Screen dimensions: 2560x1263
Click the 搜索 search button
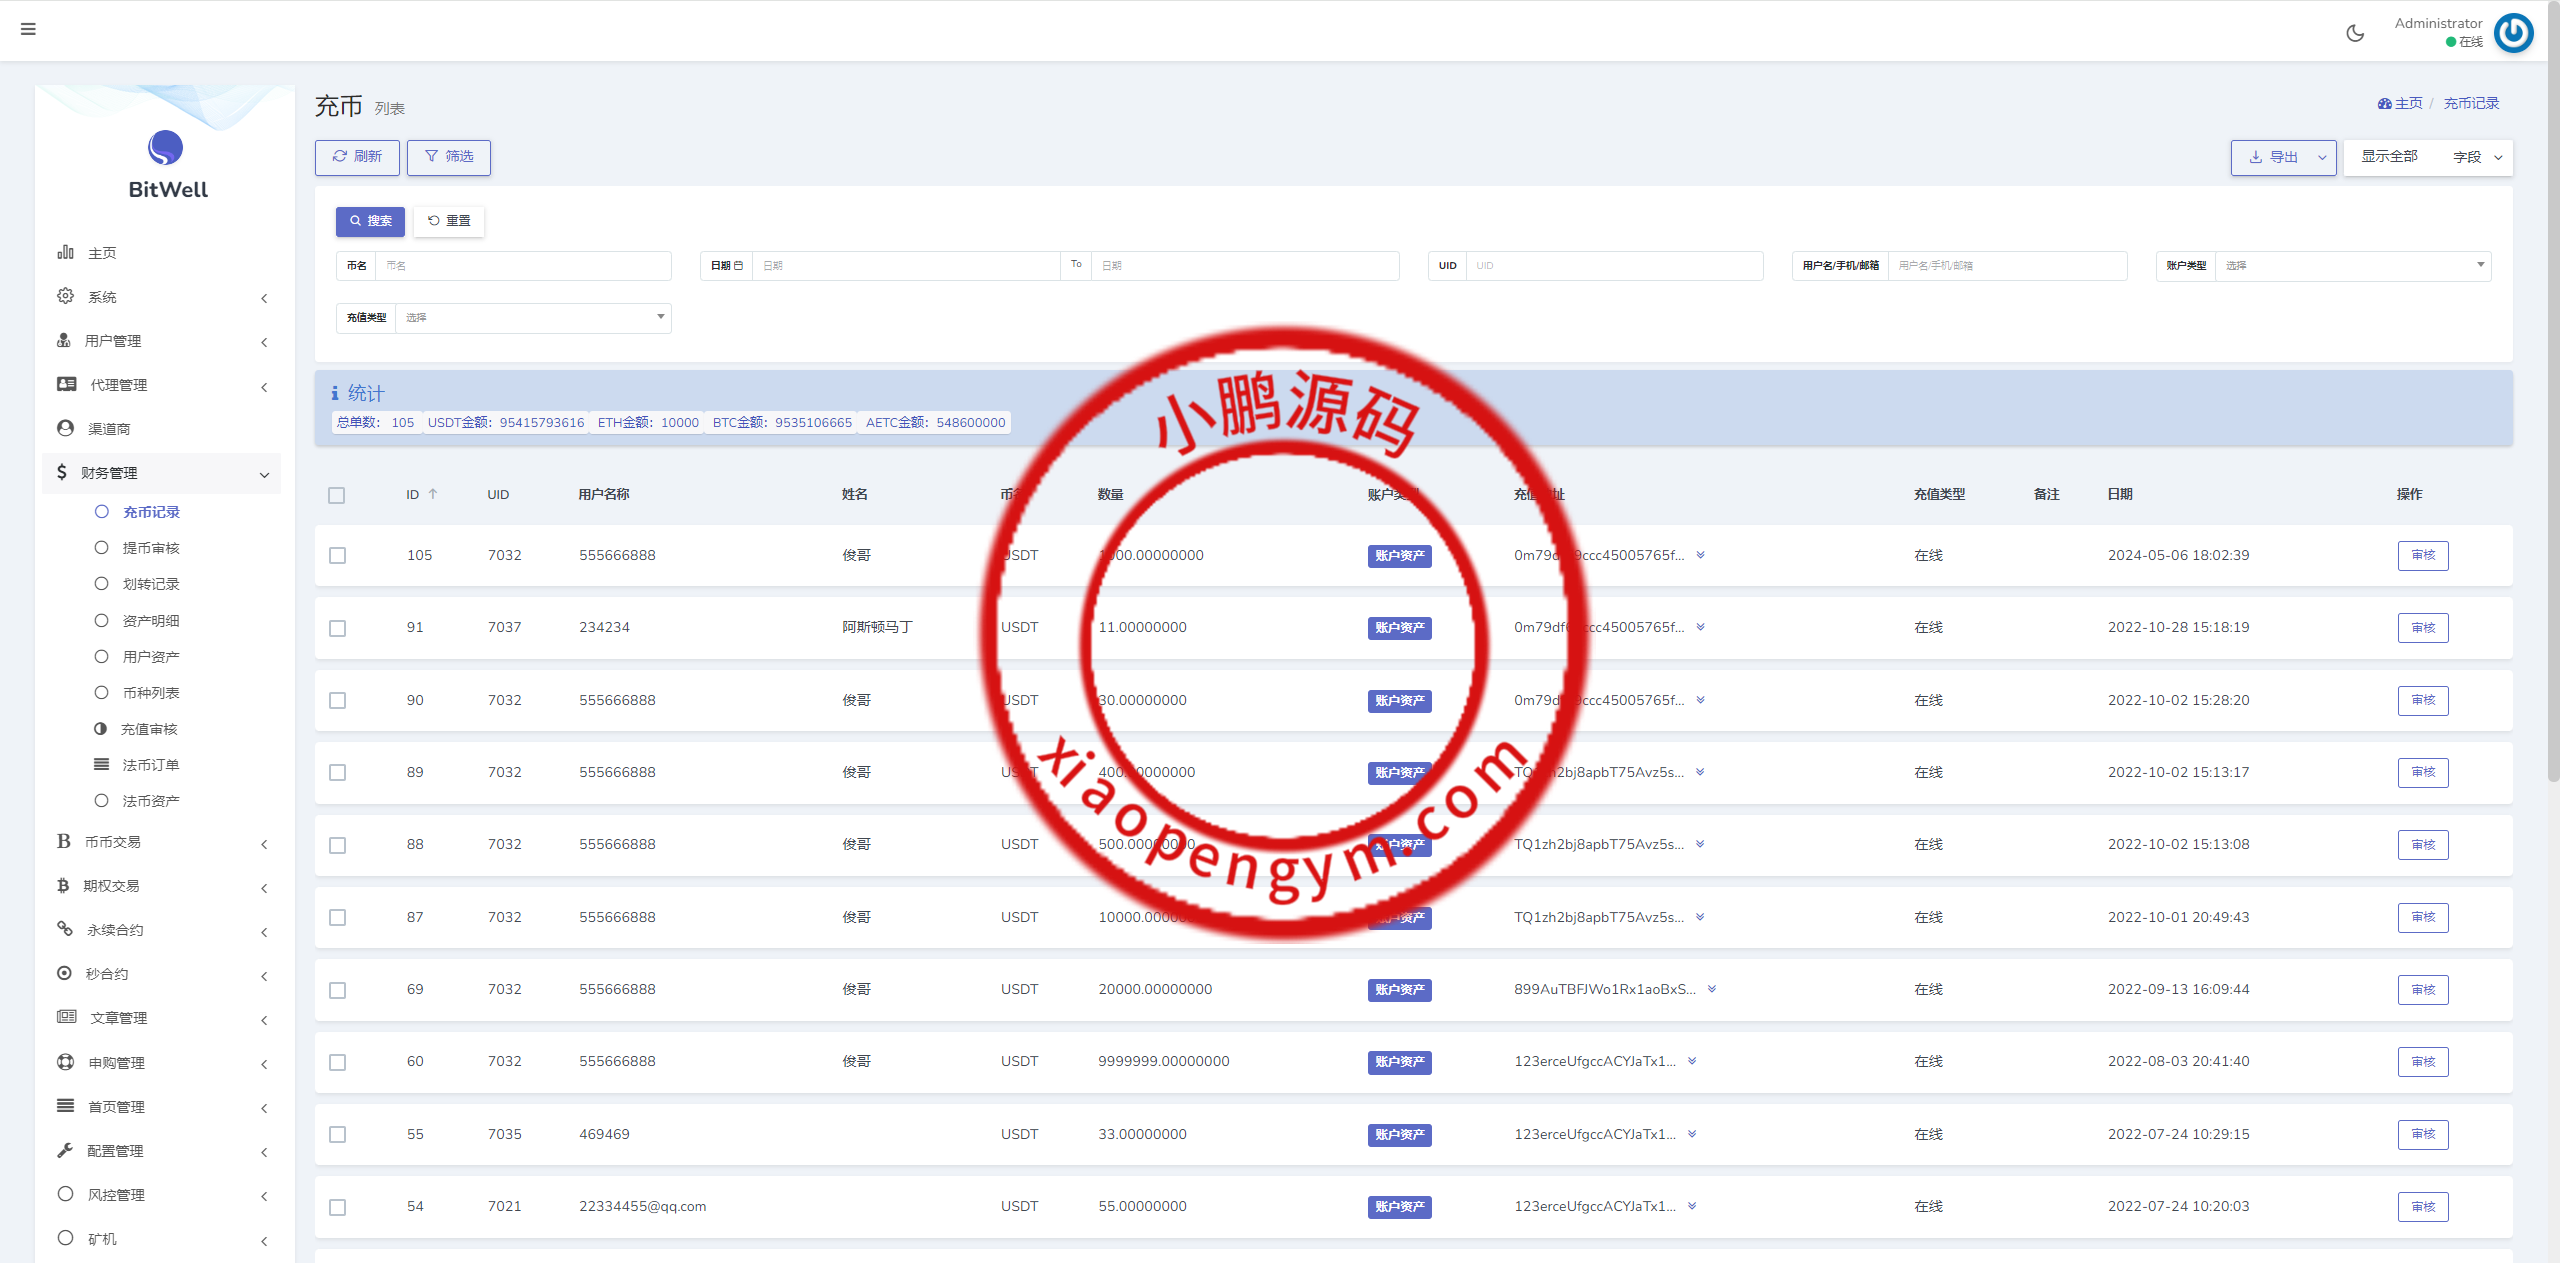[x=370, y=221]
